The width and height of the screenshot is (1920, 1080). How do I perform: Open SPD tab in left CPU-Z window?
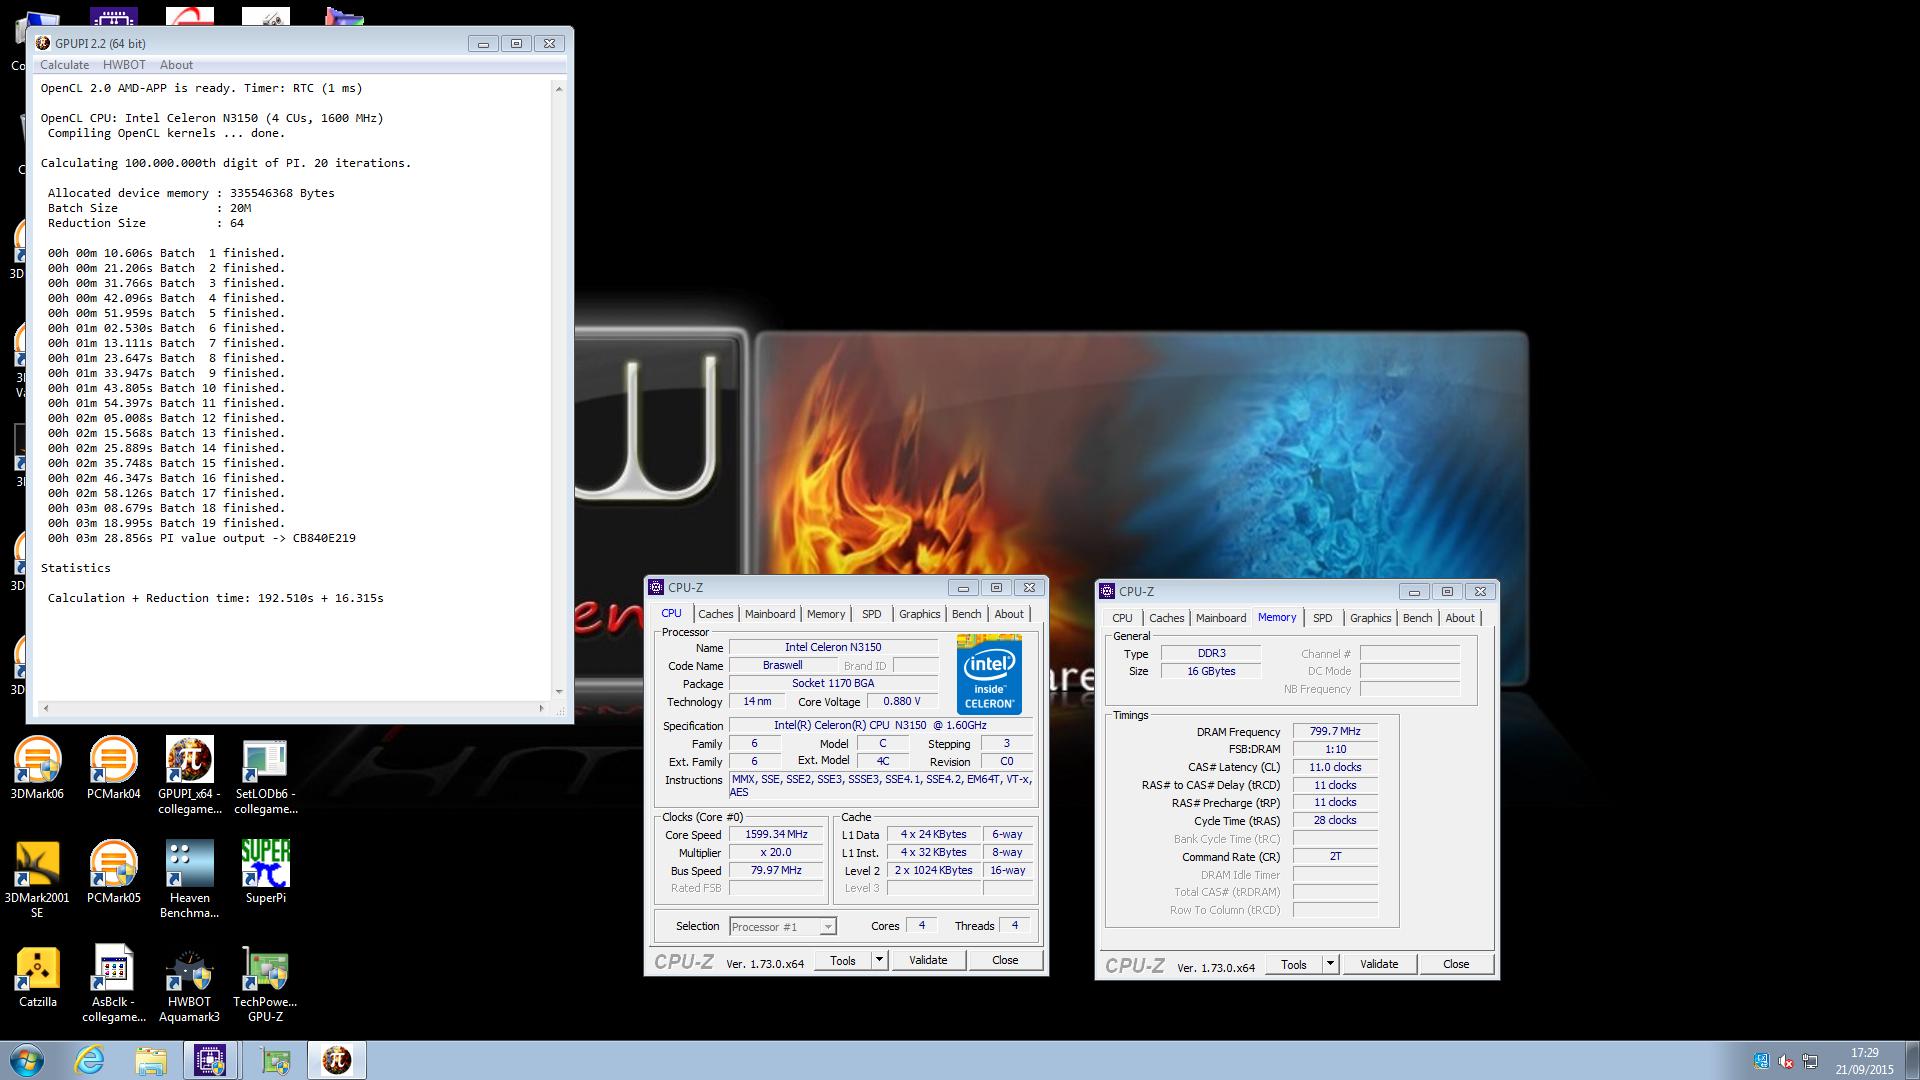872,614
